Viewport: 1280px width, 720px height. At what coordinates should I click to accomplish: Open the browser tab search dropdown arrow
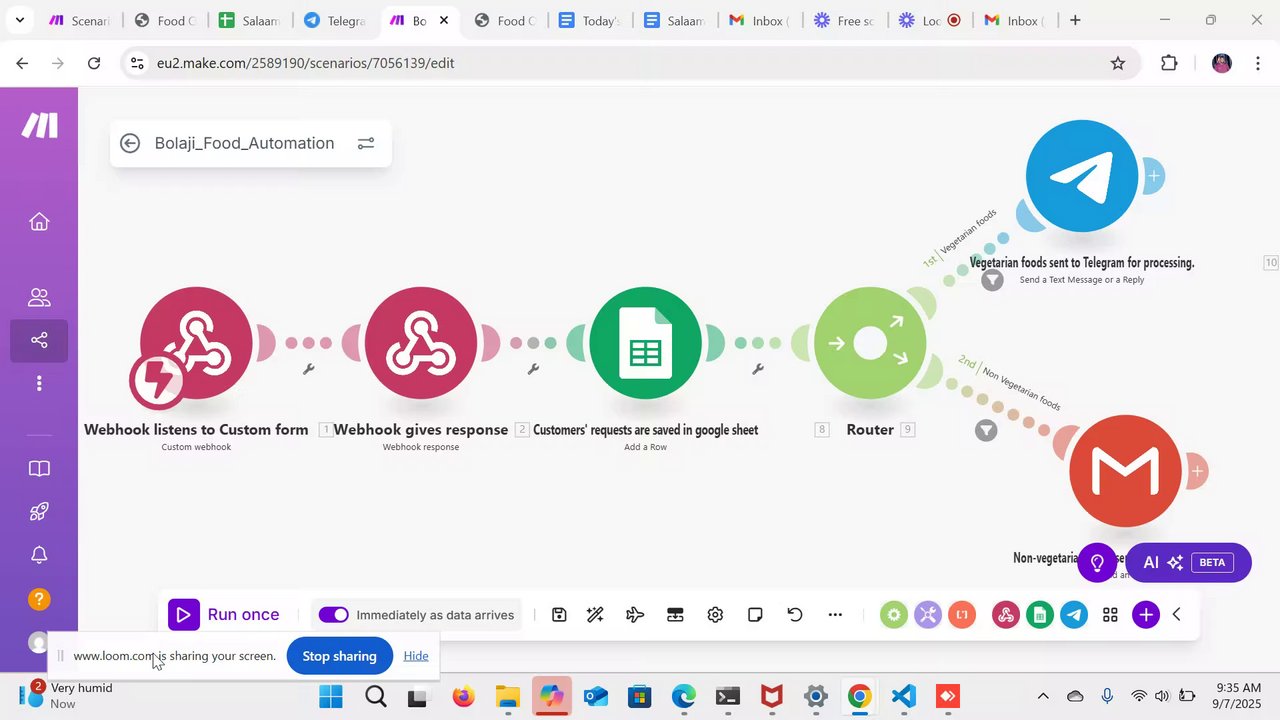[x=19, y=20]
